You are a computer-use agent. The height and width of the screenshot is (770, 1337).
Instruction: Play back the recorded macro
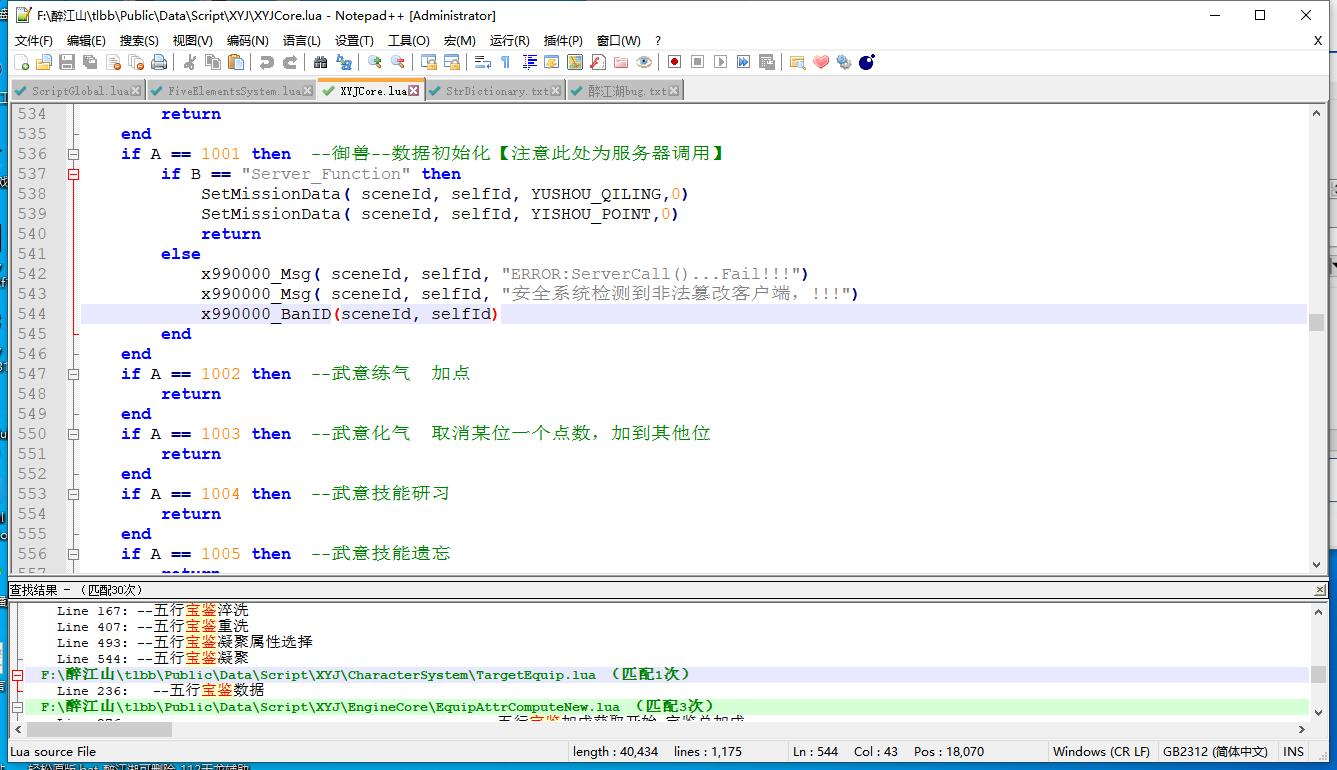click(721, 62)
